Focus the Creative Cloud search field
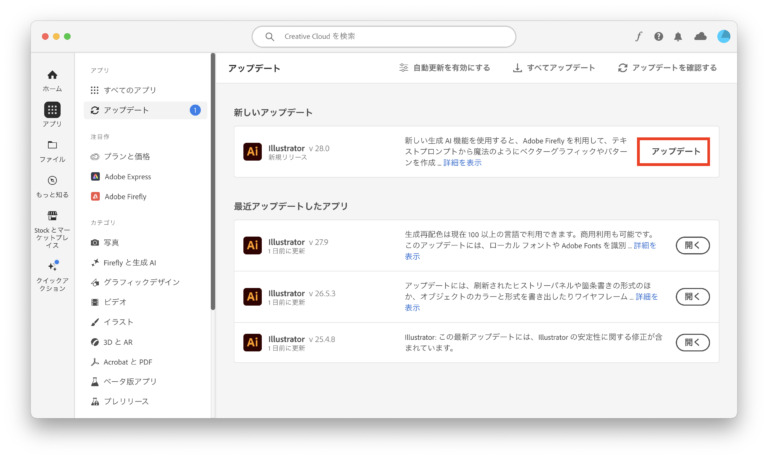Screen dimensions: 768x459 [384, 37]
